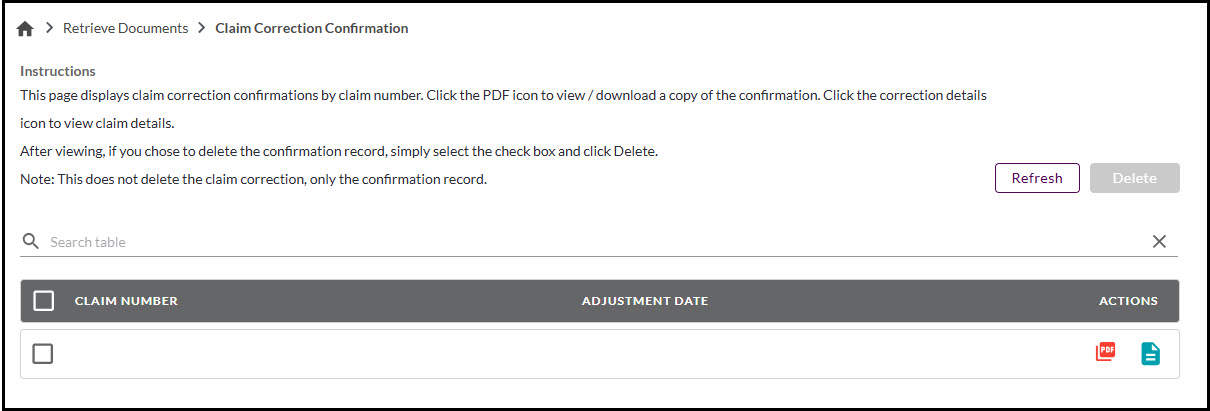This screenshot has width=1210, height=411.
Task: Click the search magnifier icon
Action: tap(31, 241)
